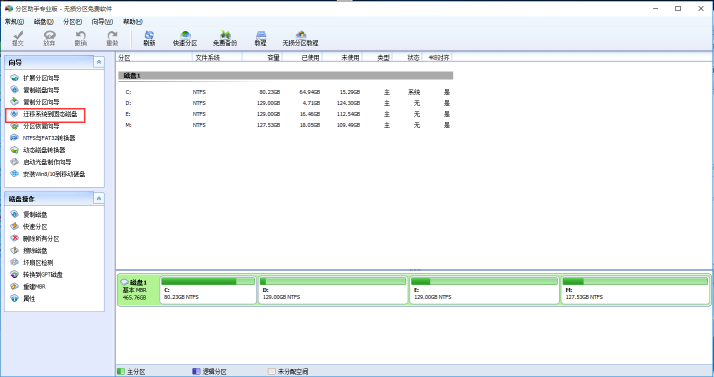714x377 pixels.
Task: Open the 磁盘(D) menu
Action: (44, 21)
